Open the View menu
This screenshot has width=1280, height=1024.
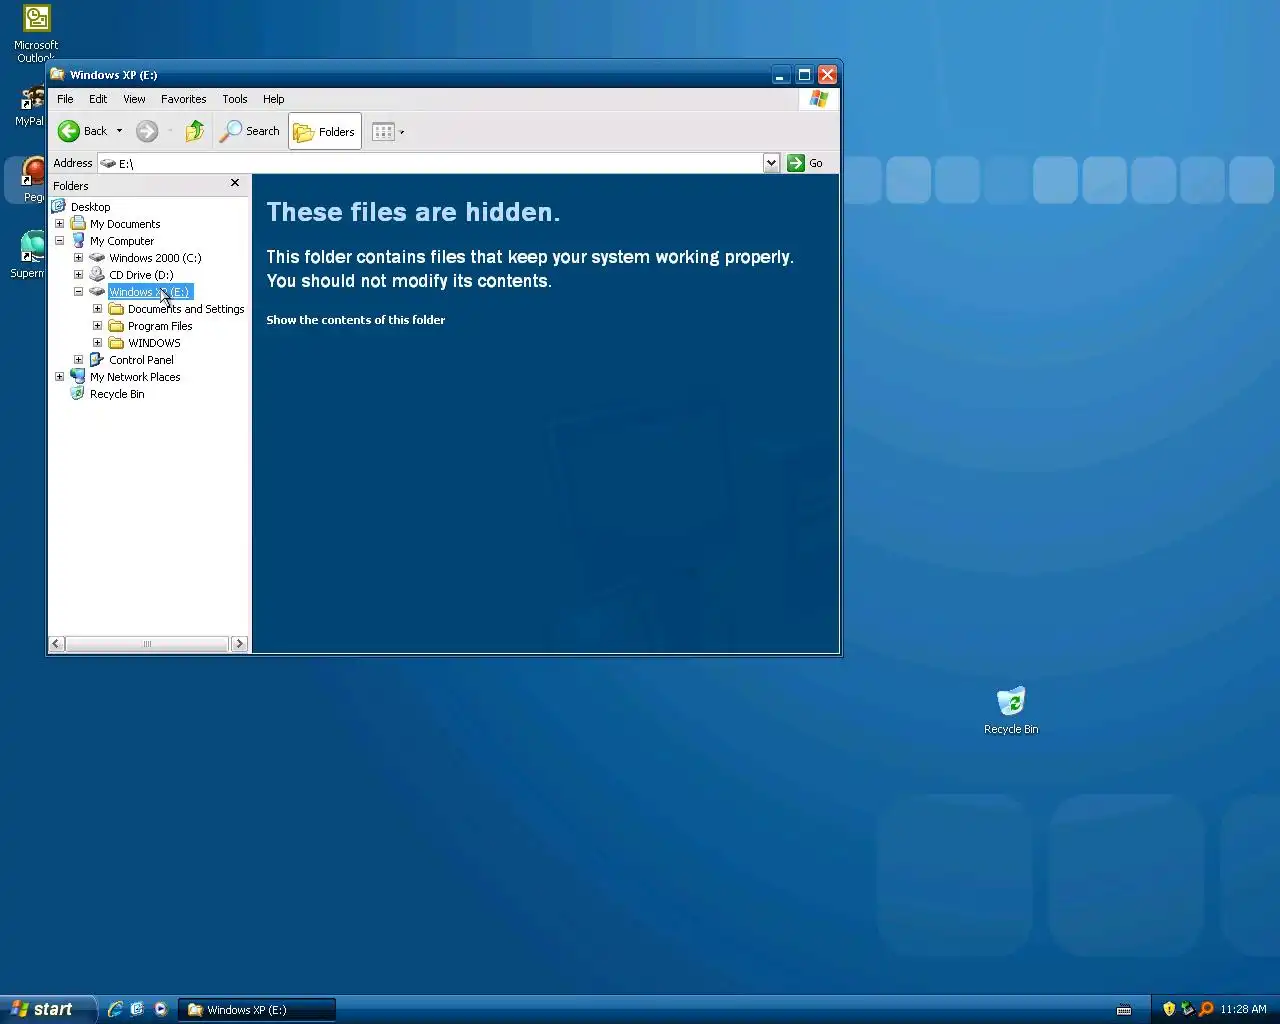134,99
